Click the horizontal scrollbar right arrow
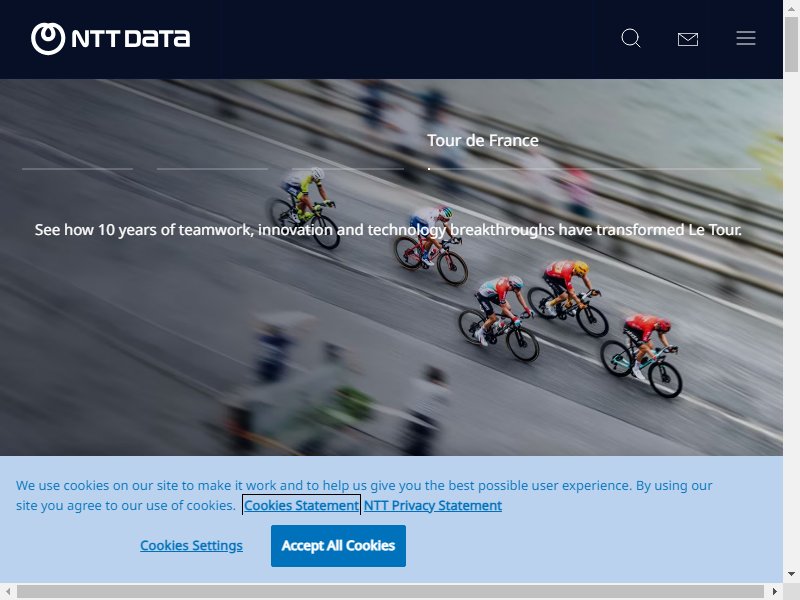 [x=774, y=592]
